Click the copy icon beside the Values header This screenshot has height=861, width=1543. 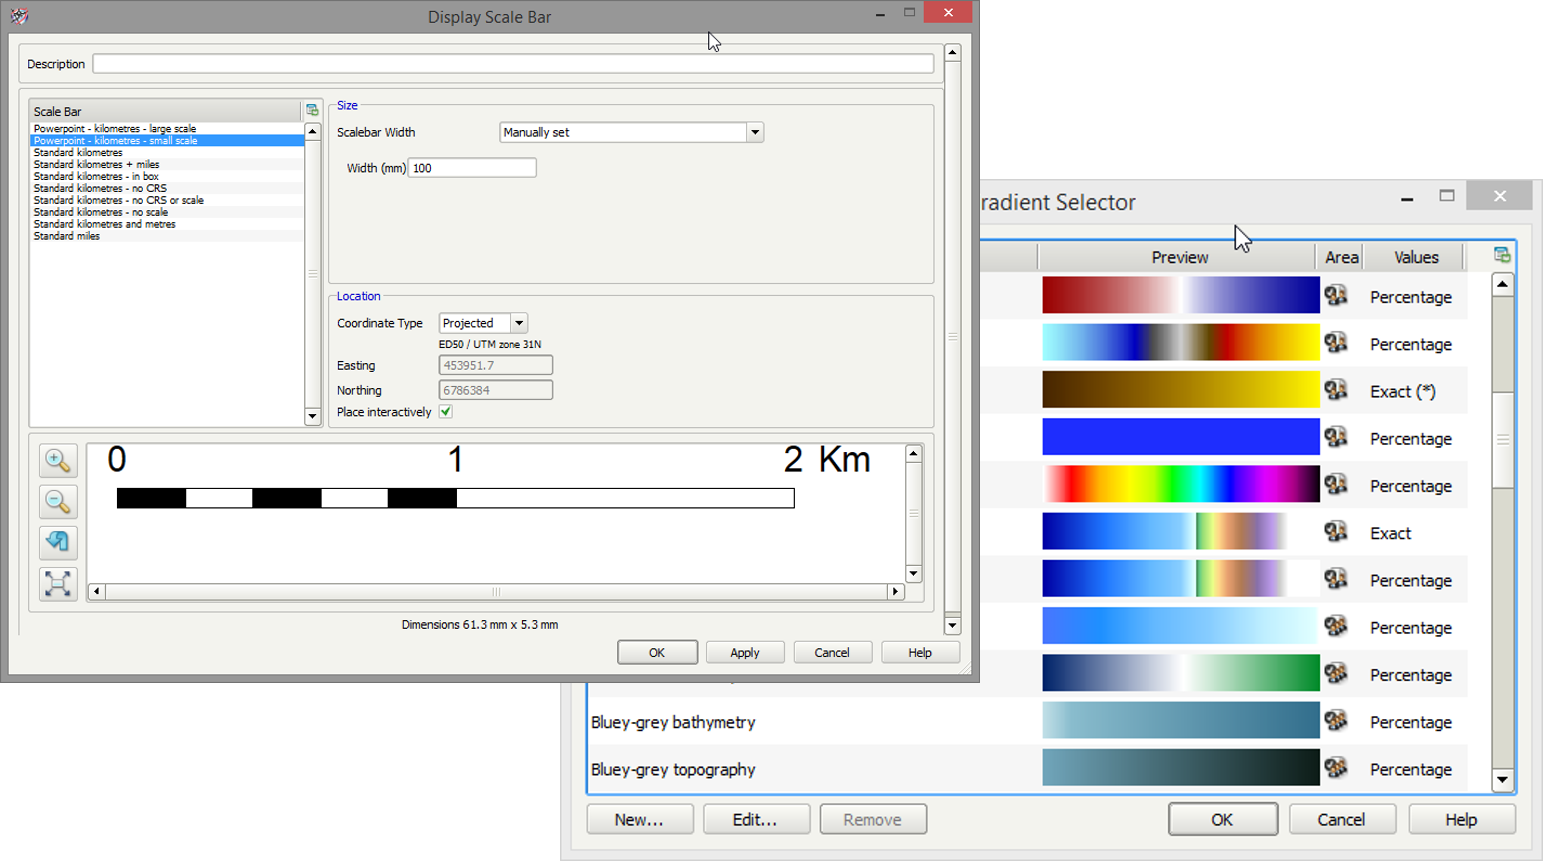[x=1500, y=255]
